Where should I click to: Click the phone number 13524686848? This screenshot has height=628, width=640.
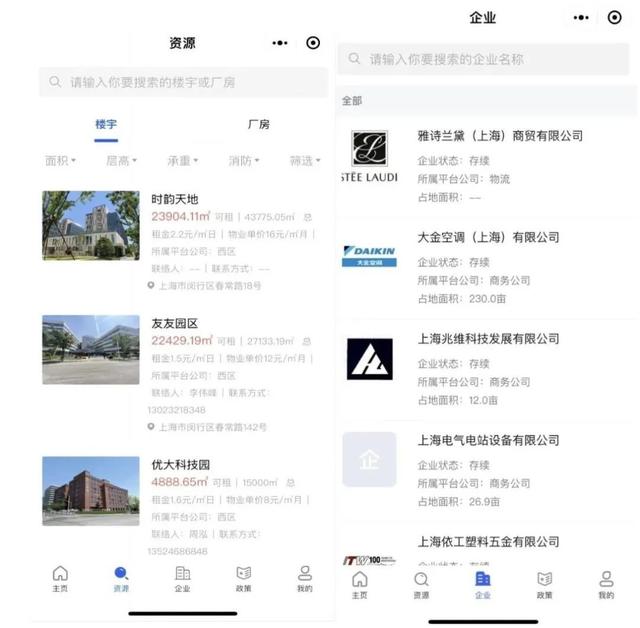(x=178, y=551)
